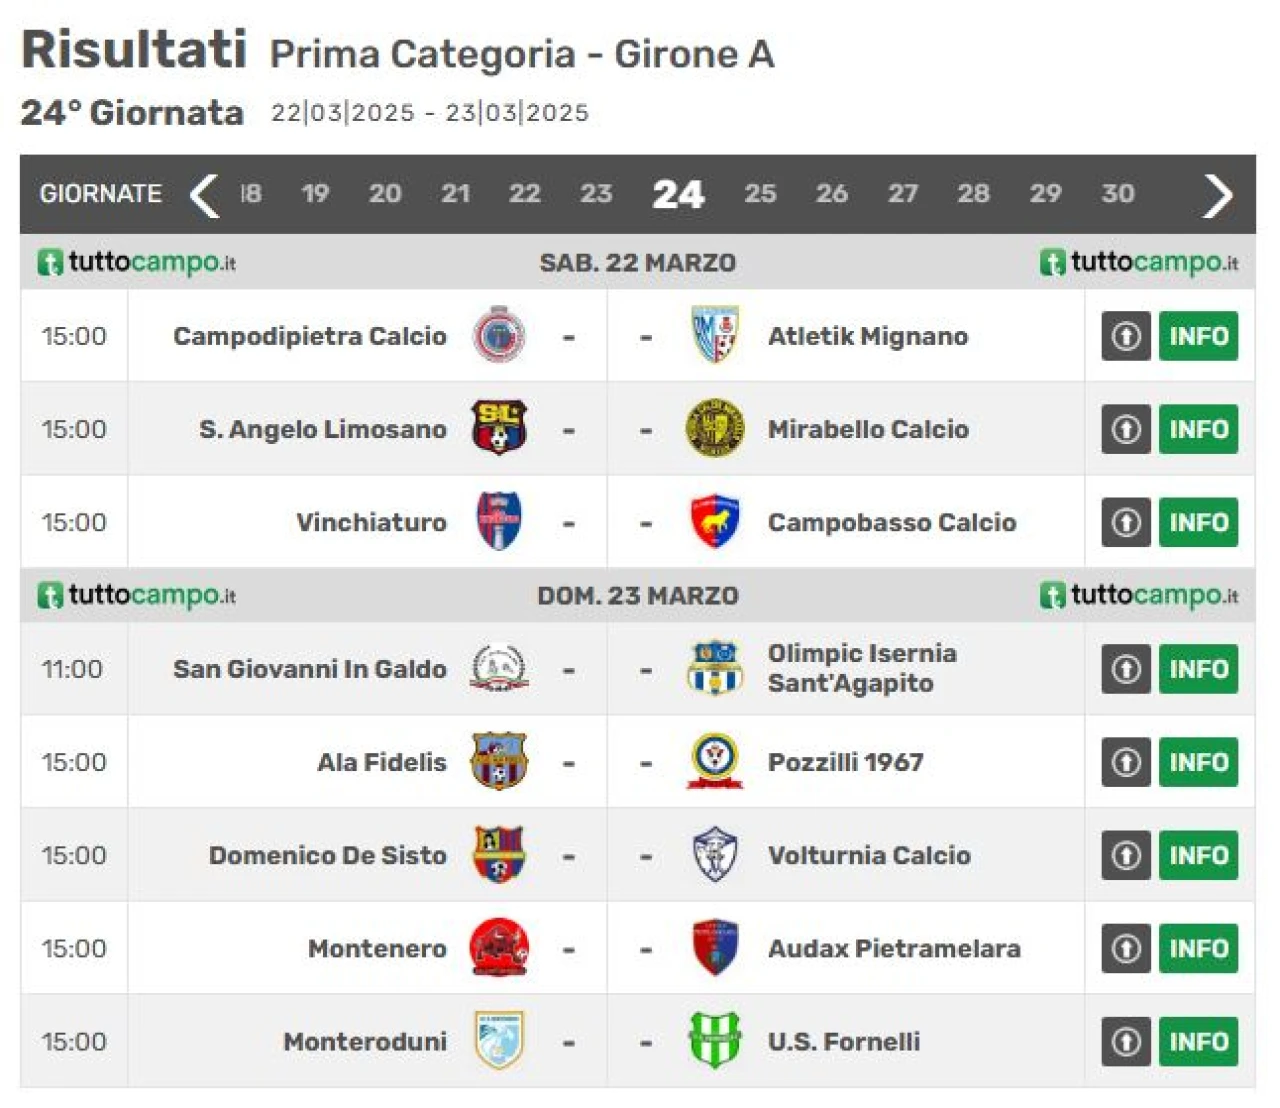This screenshot has height=1108, width=1280.
Task: Open INFO for Ala Fidelis vs Pozzilli
Action: point(1199,763)
